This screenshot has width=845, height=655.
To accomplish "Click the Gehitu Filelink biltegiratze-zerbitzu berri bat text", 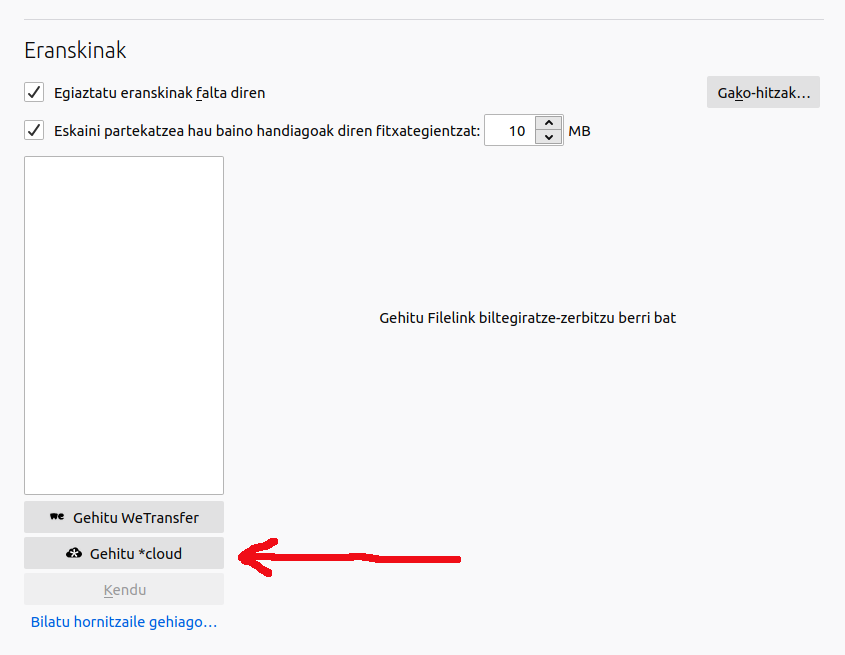I will 528,318.
